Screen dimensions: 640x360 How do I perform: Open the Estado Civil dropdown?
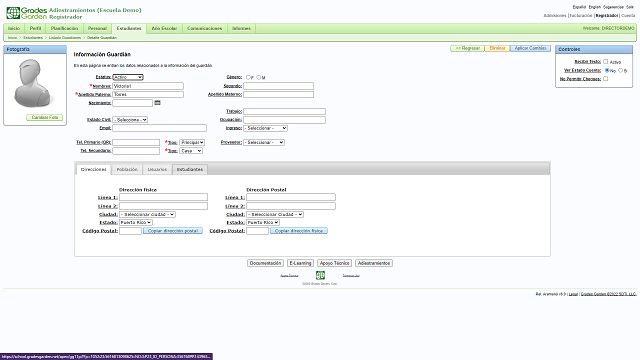(130, 120)
